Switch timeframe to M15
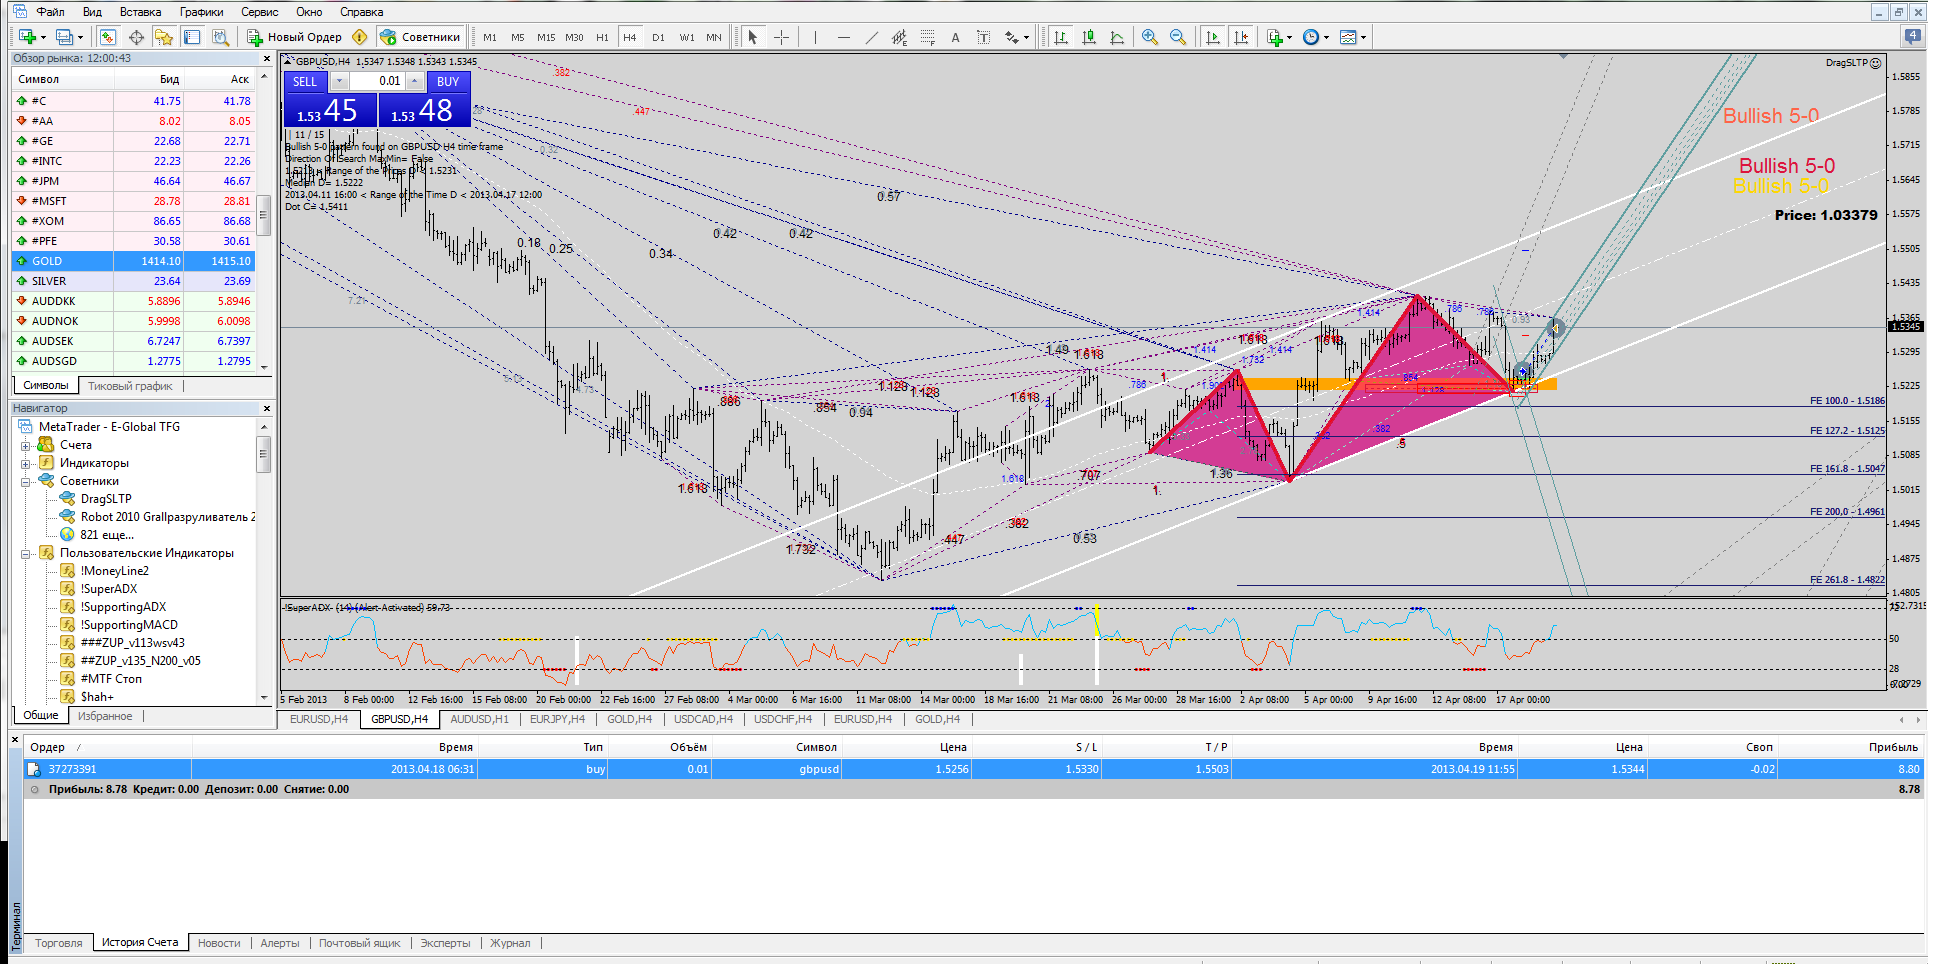 546,37
